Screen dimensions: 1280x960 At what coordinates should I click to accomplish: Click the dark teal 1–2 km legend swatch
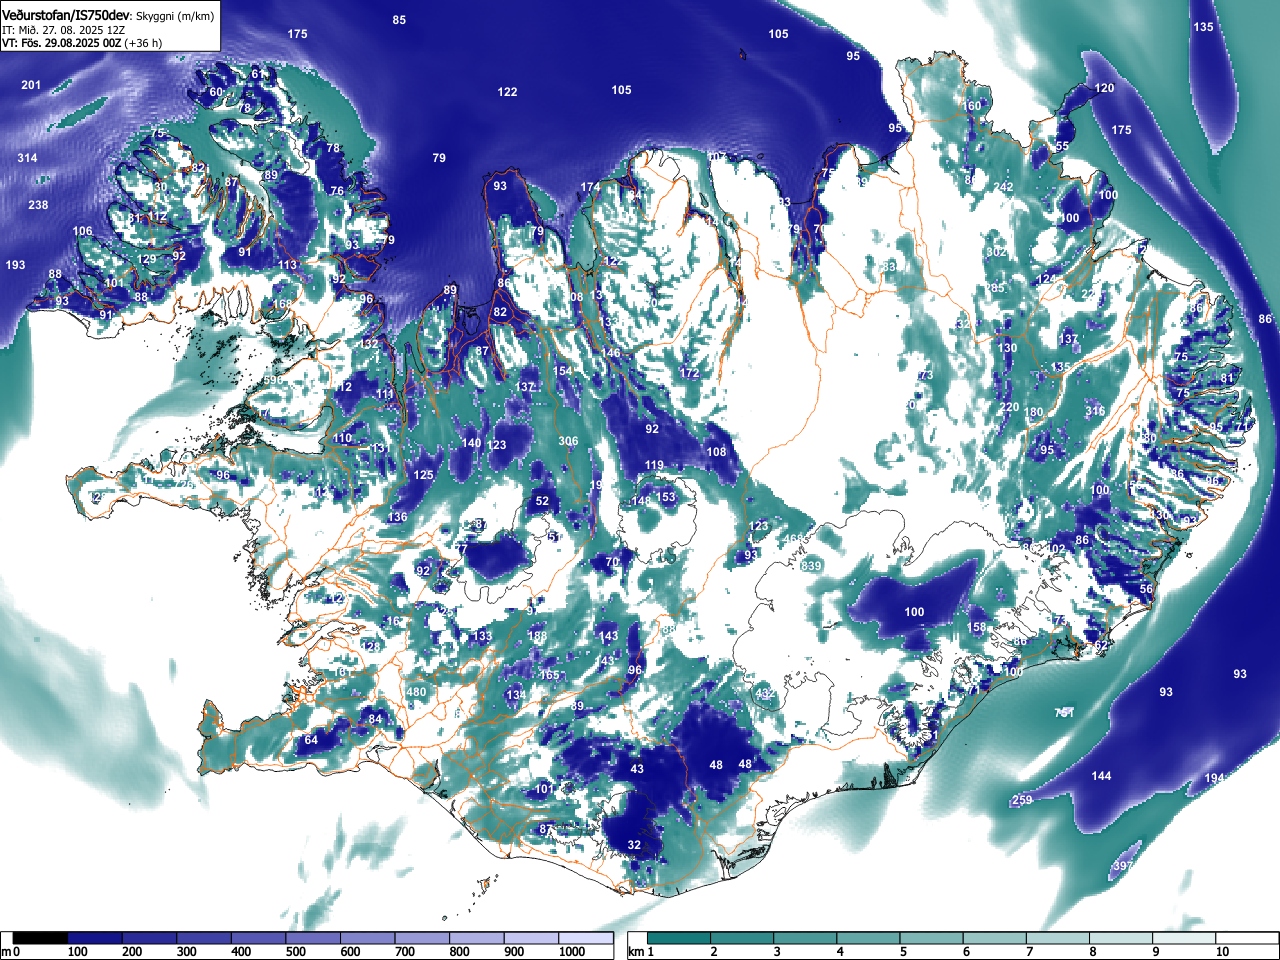[x=680, y=938]
